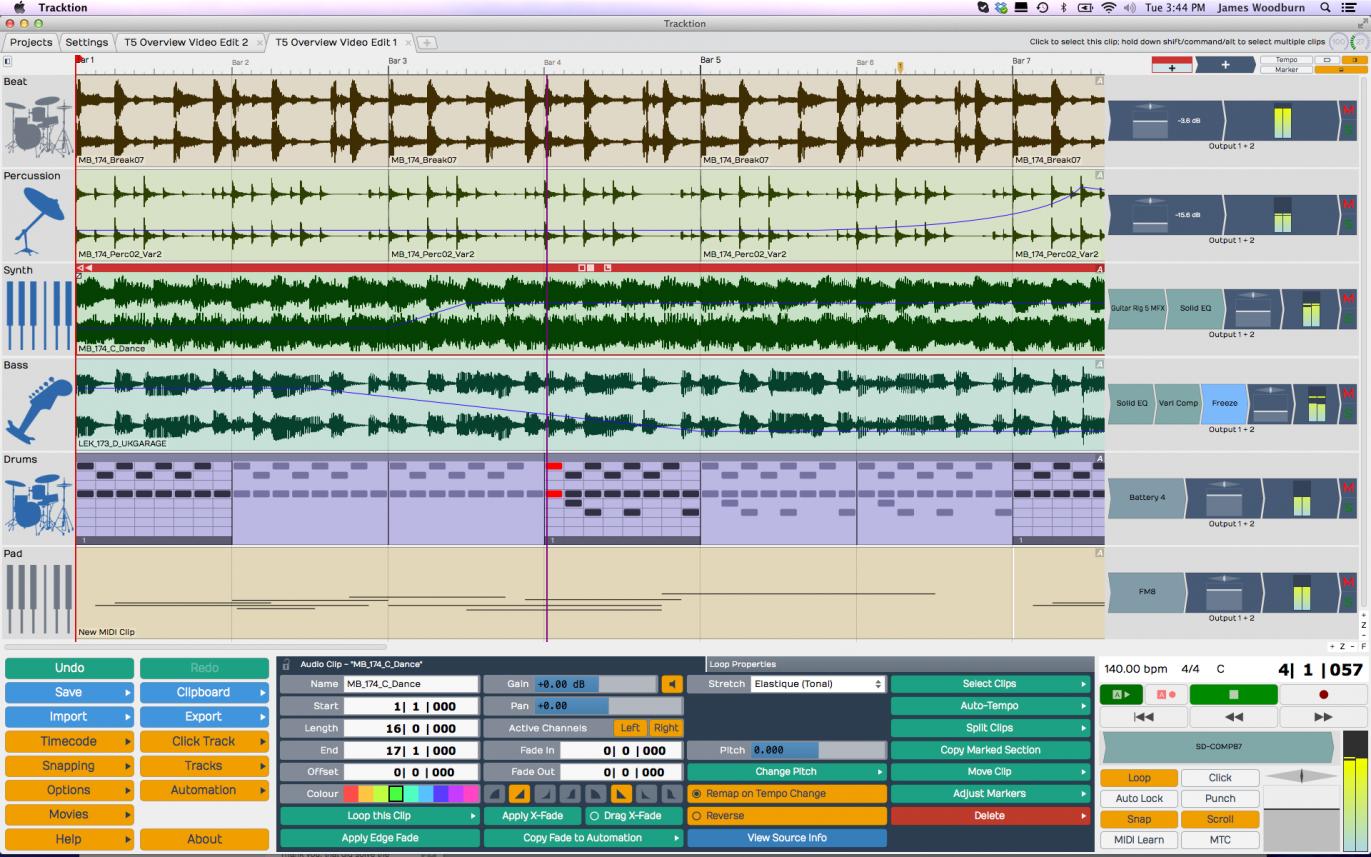Open the Stretch mode Elastique dropdown
The image size is (1371, 857).
818,684
